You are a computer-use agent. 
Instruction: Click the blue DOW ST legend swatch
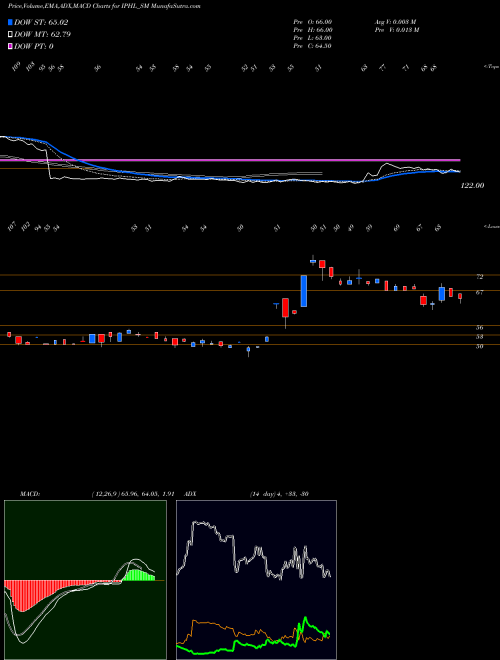(10, 22)
